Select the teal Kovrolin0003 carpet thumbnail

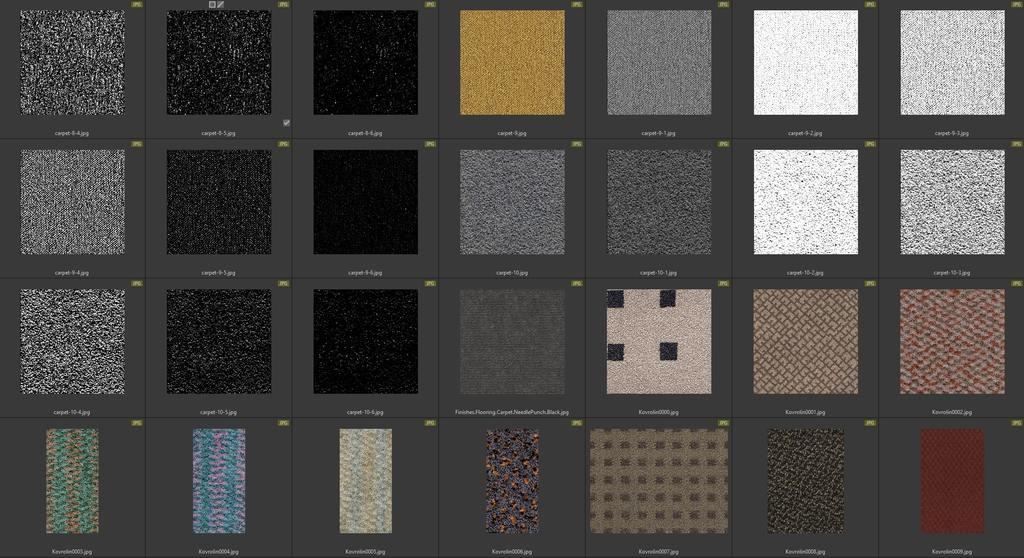(72, 481)
